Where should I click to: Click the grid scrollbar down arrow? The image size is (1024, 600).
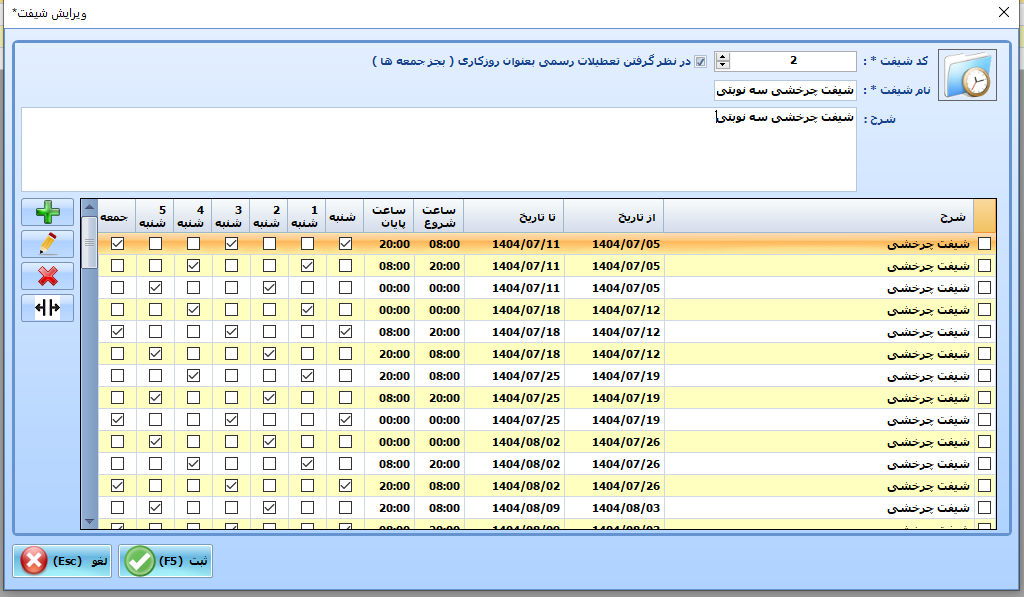tap(89, 521)
